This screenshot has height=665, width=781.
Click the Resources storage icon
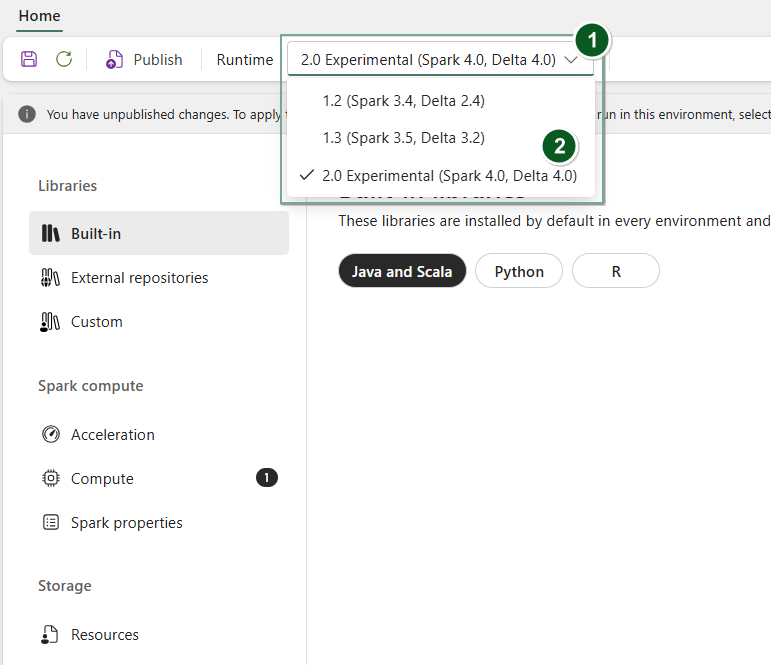click(51, 635)
